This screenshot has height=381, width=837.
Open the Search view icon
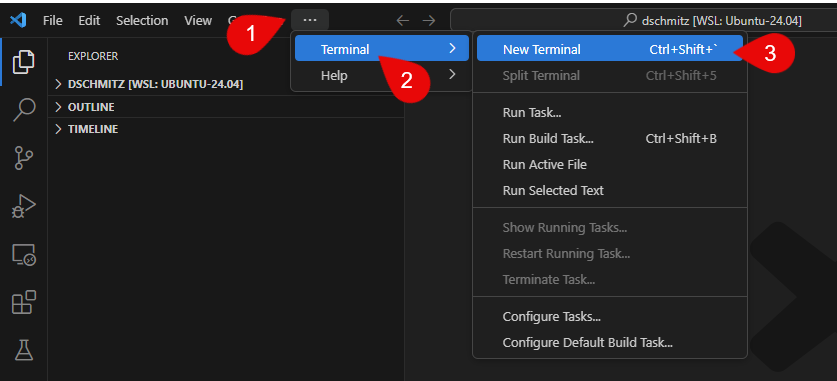[x=23, y=110]
